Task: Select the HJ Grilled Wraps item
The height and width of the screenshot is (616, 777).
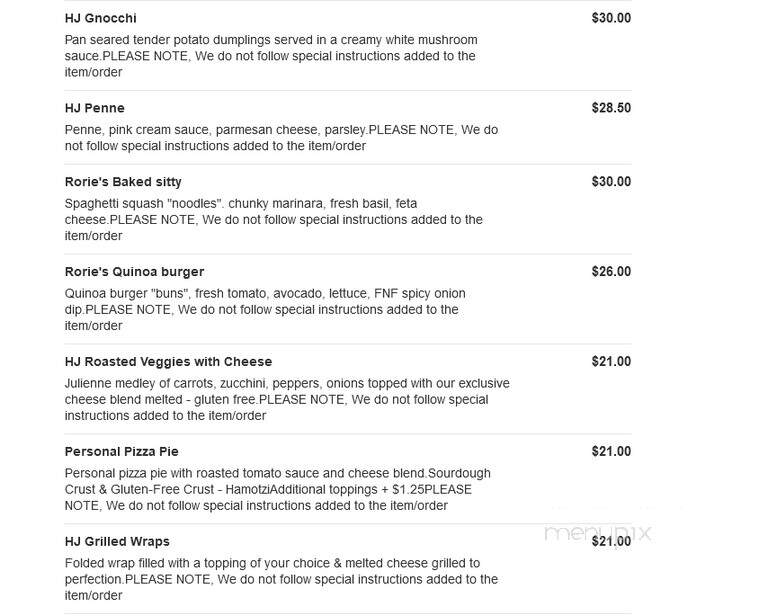Action: point(117,542)
